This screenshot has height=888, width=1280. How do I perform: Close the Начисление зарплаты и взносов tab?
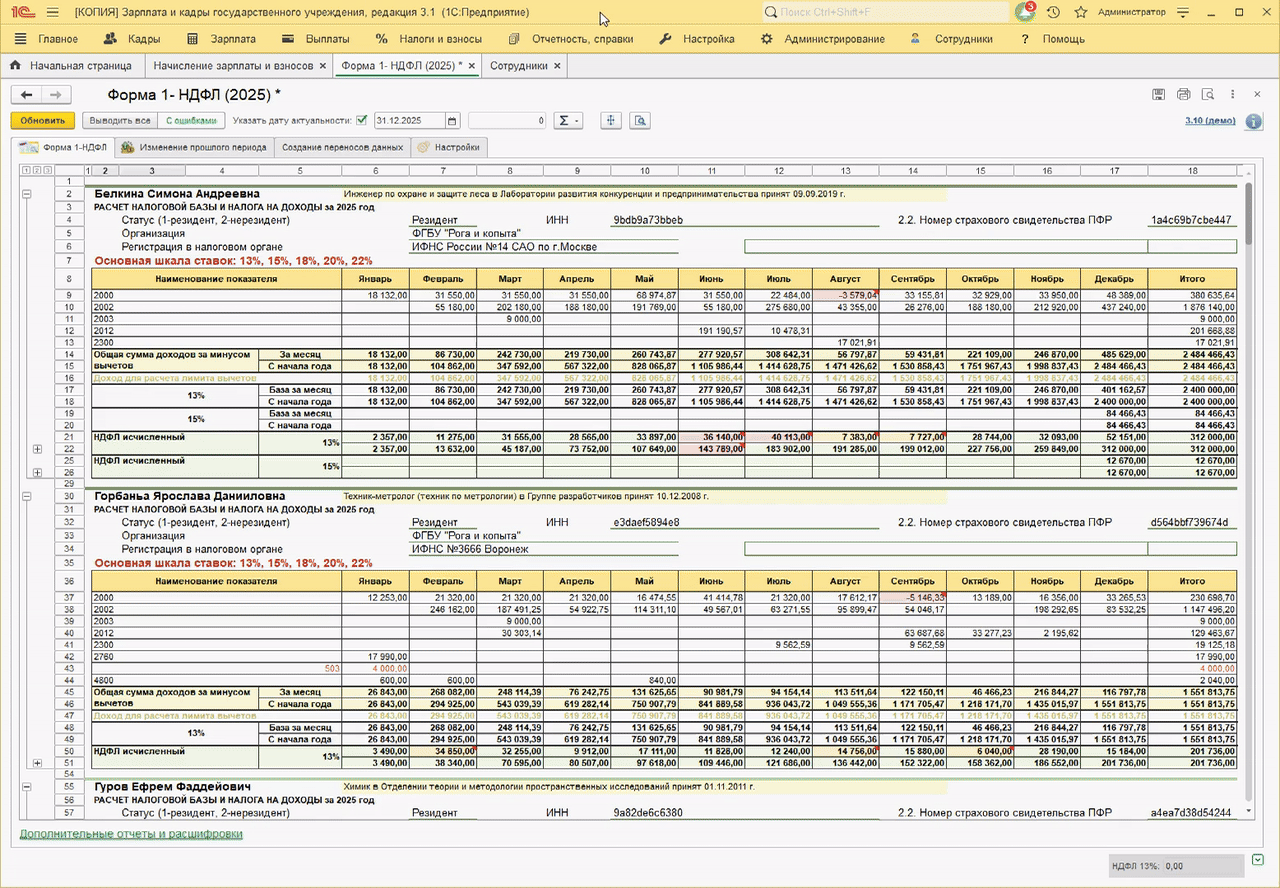coord(322,66)
